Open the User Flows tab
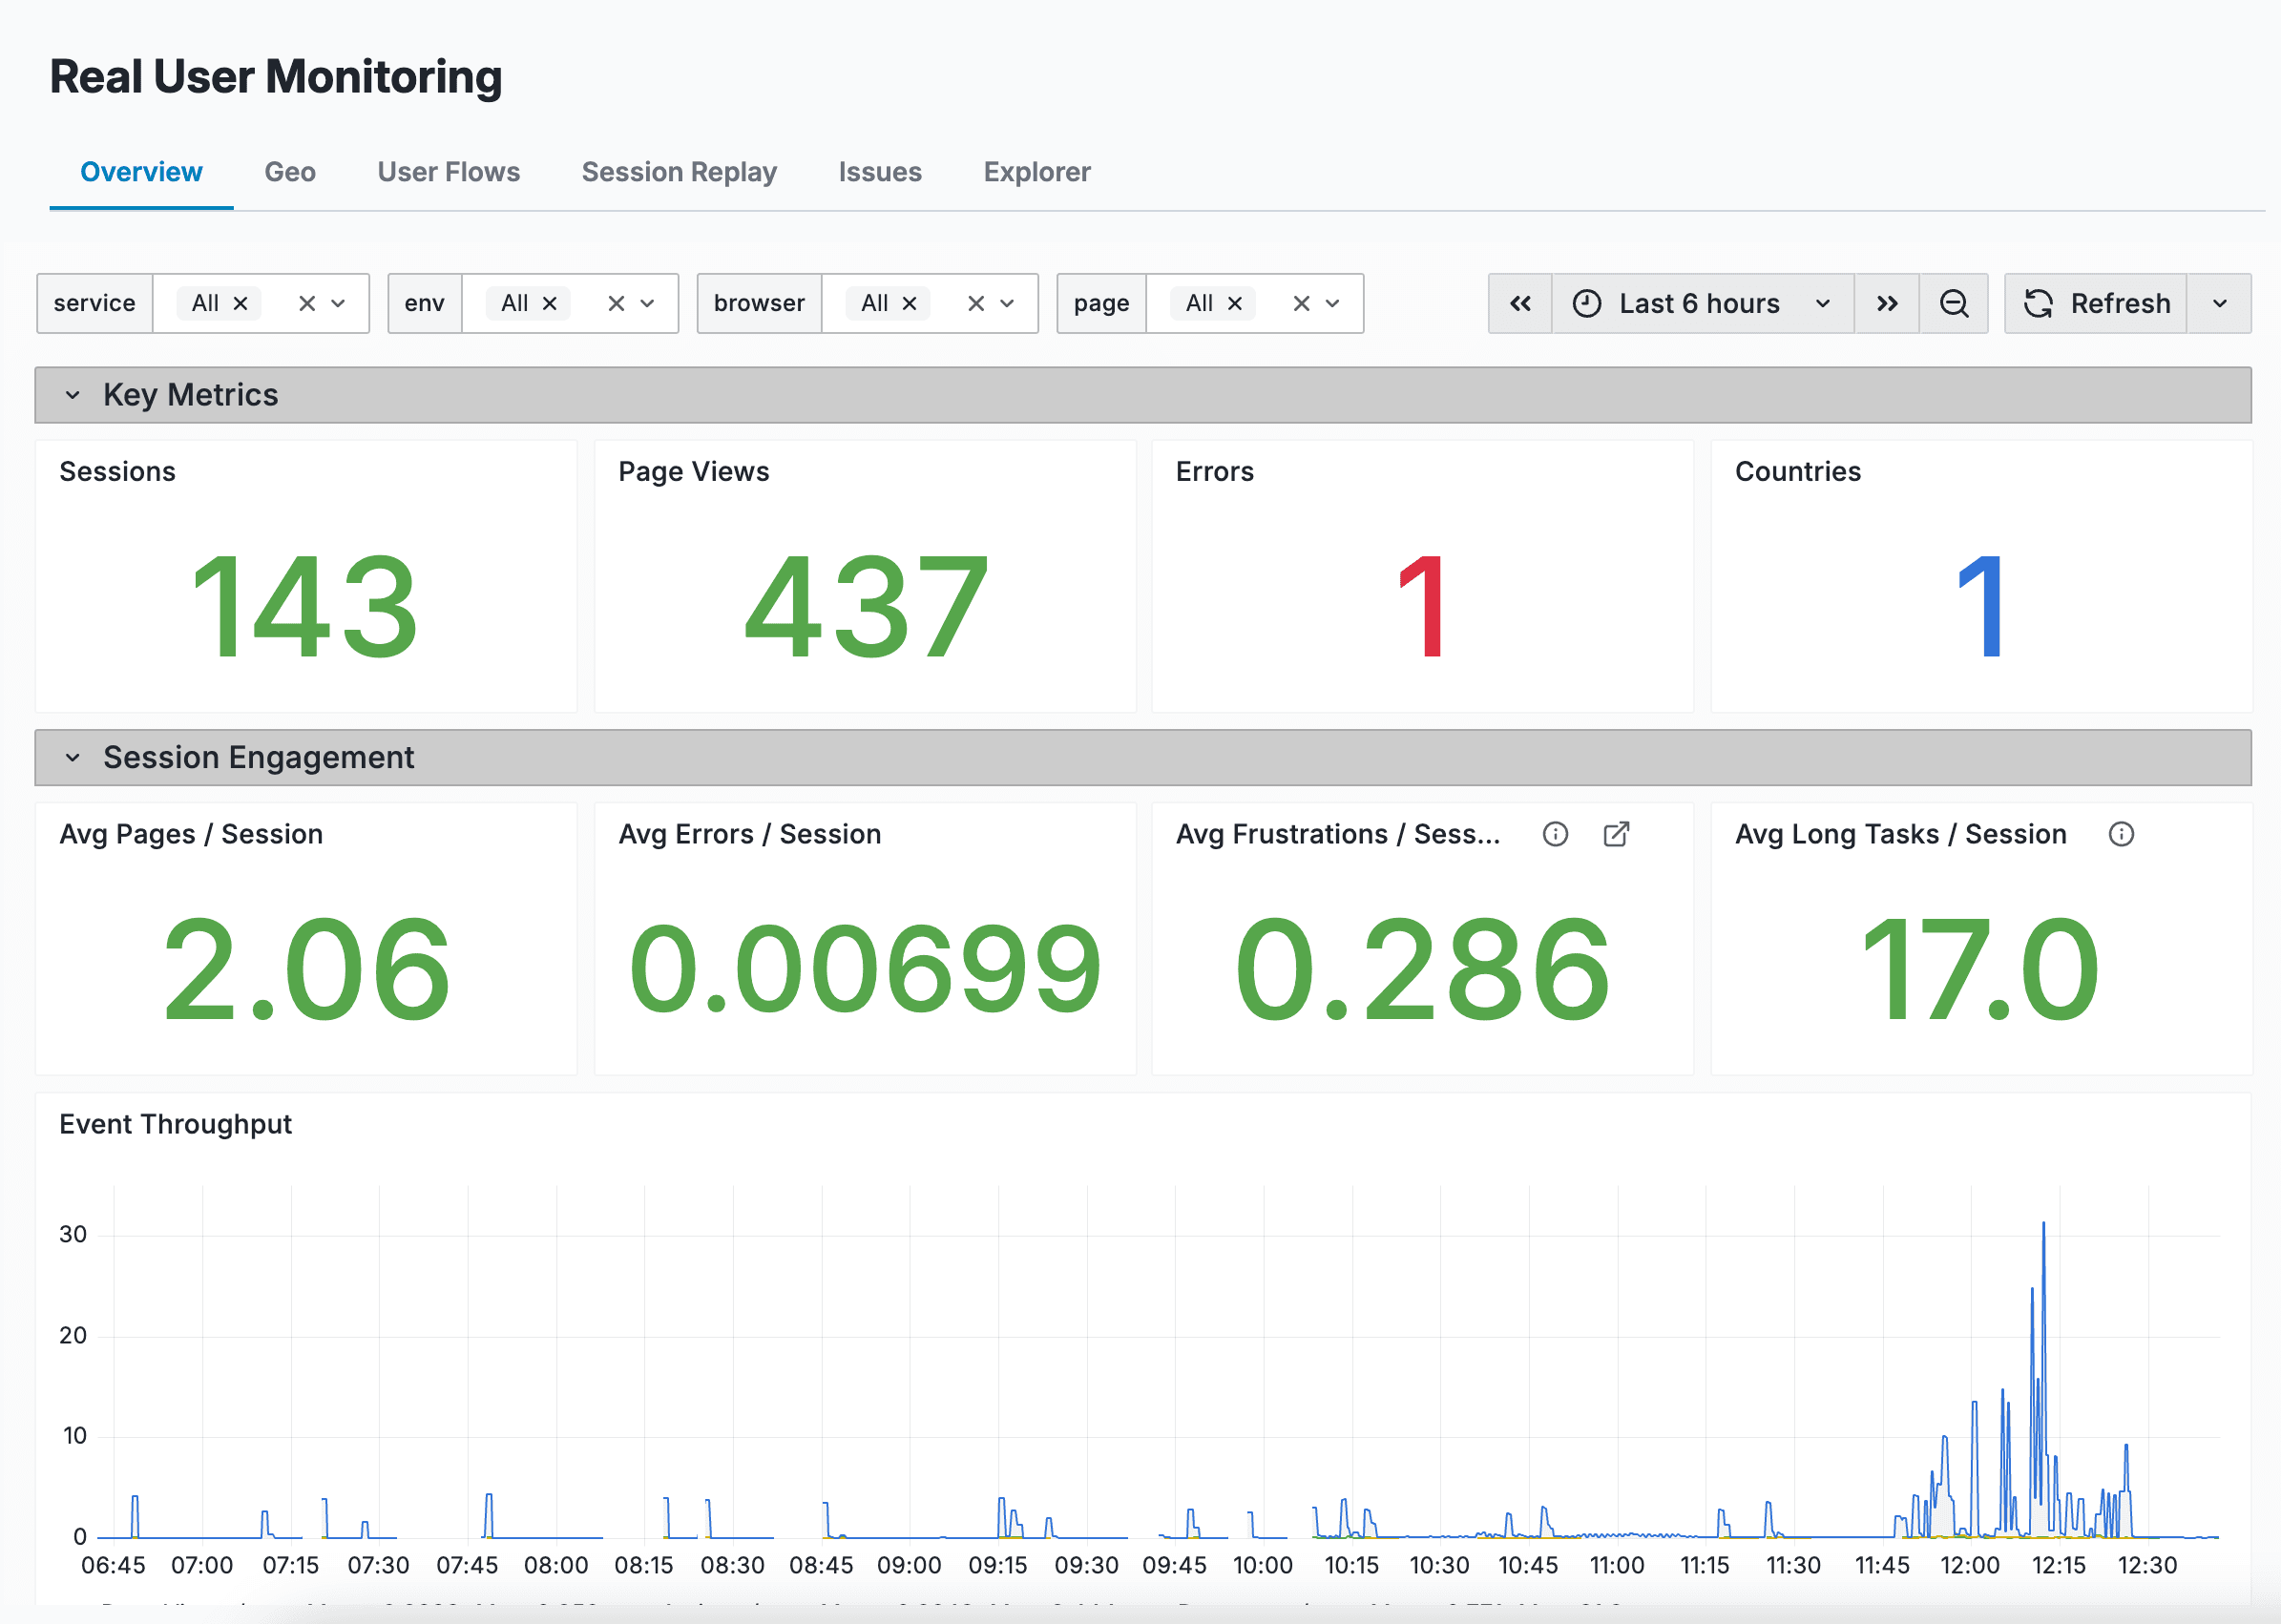Screen dimensions: 2281x1624 pos(449,172)
